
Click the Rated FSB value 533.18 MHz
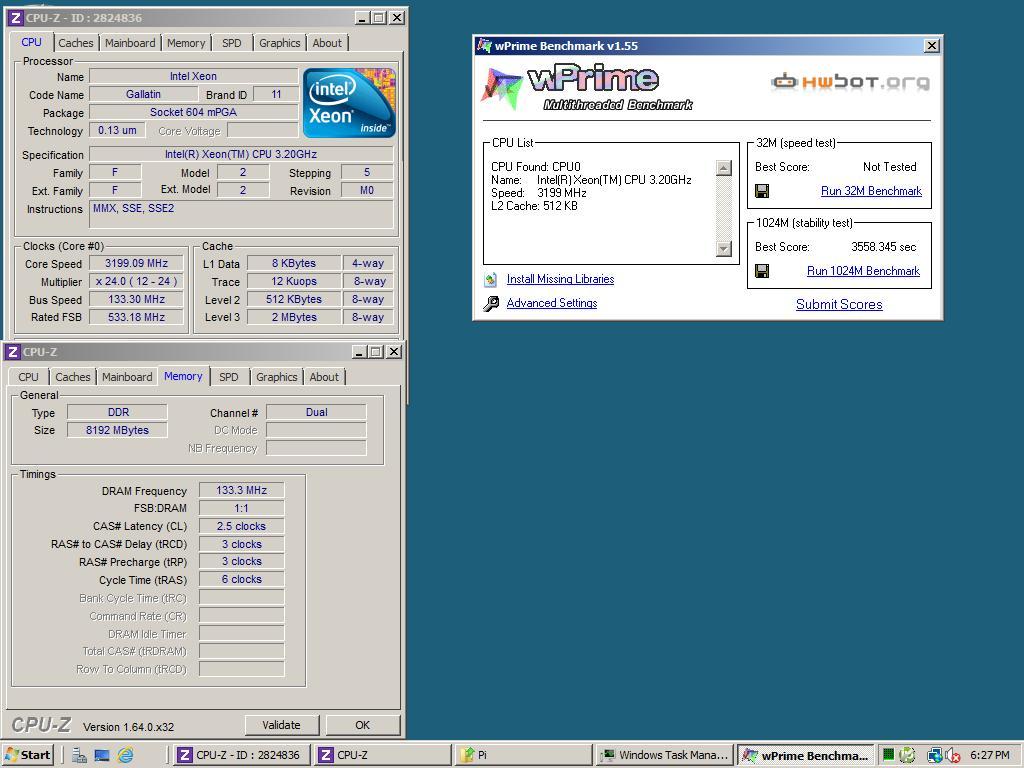(x=136, y=317)
